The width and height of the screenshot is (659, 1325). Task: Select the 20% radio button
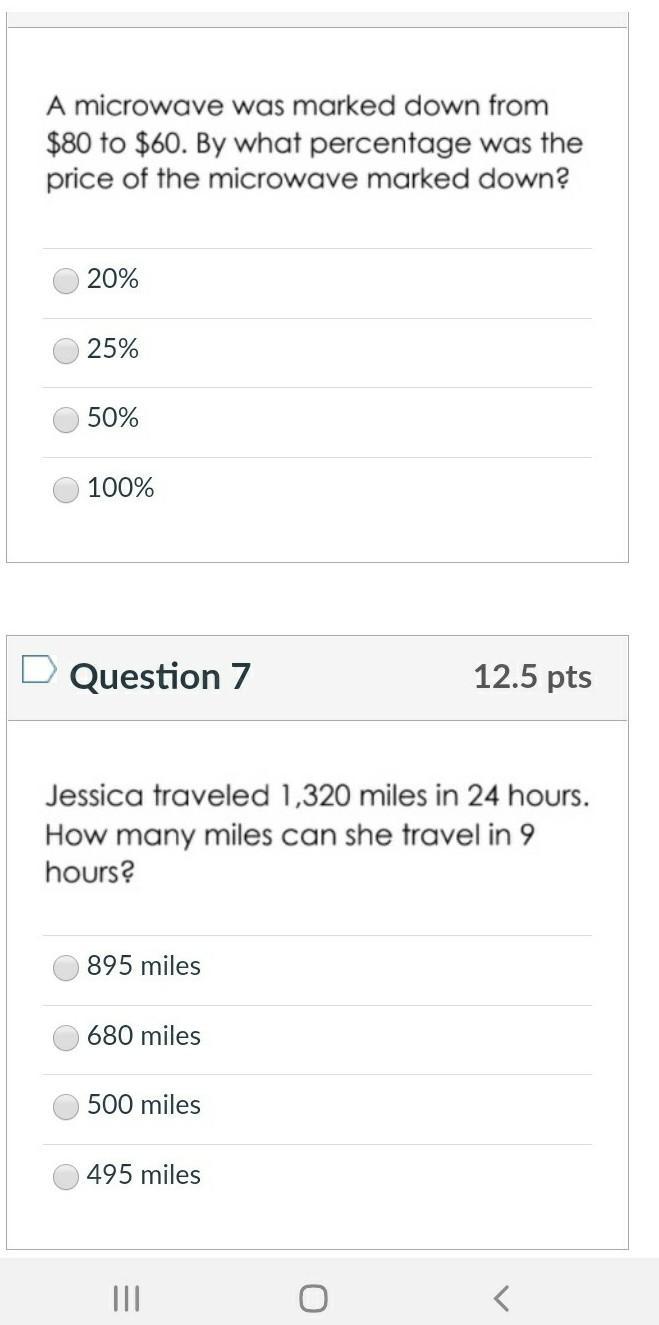[66, 281]
